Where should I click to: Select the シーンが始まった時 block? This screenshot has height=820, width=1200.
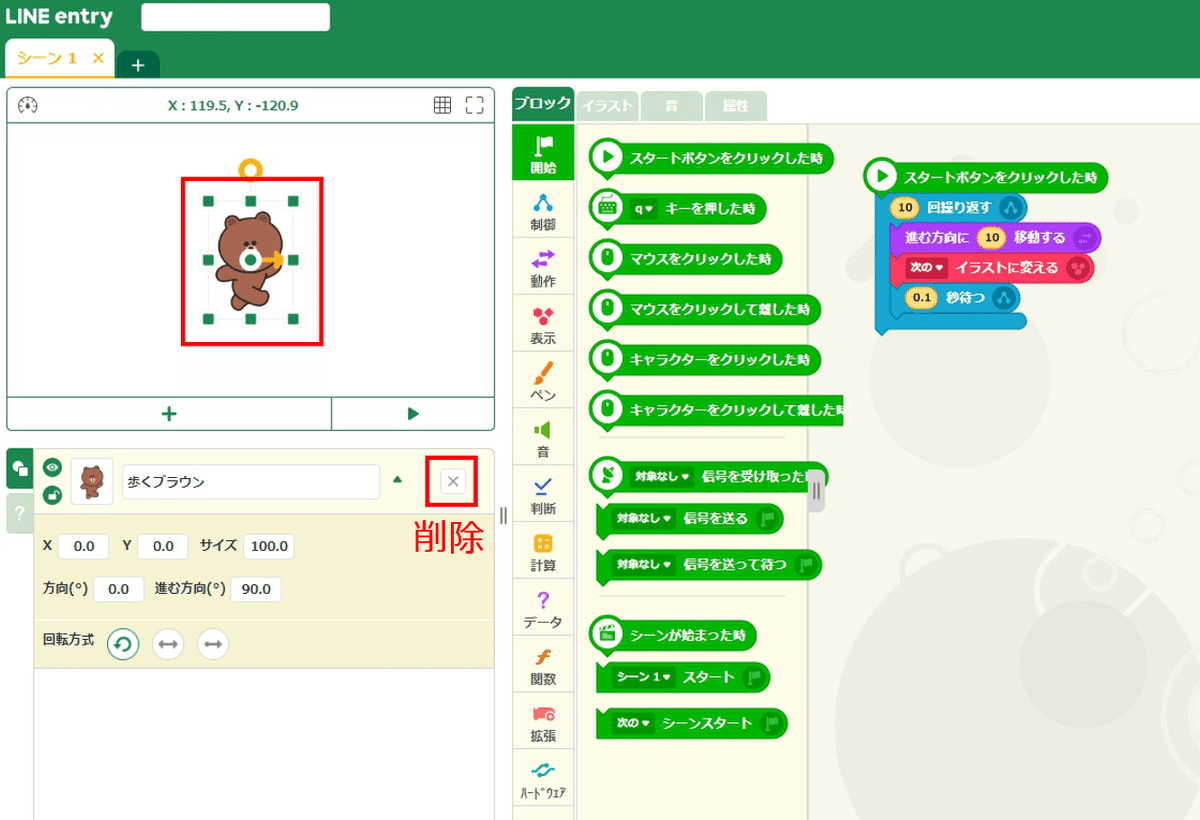coord(674,634)
